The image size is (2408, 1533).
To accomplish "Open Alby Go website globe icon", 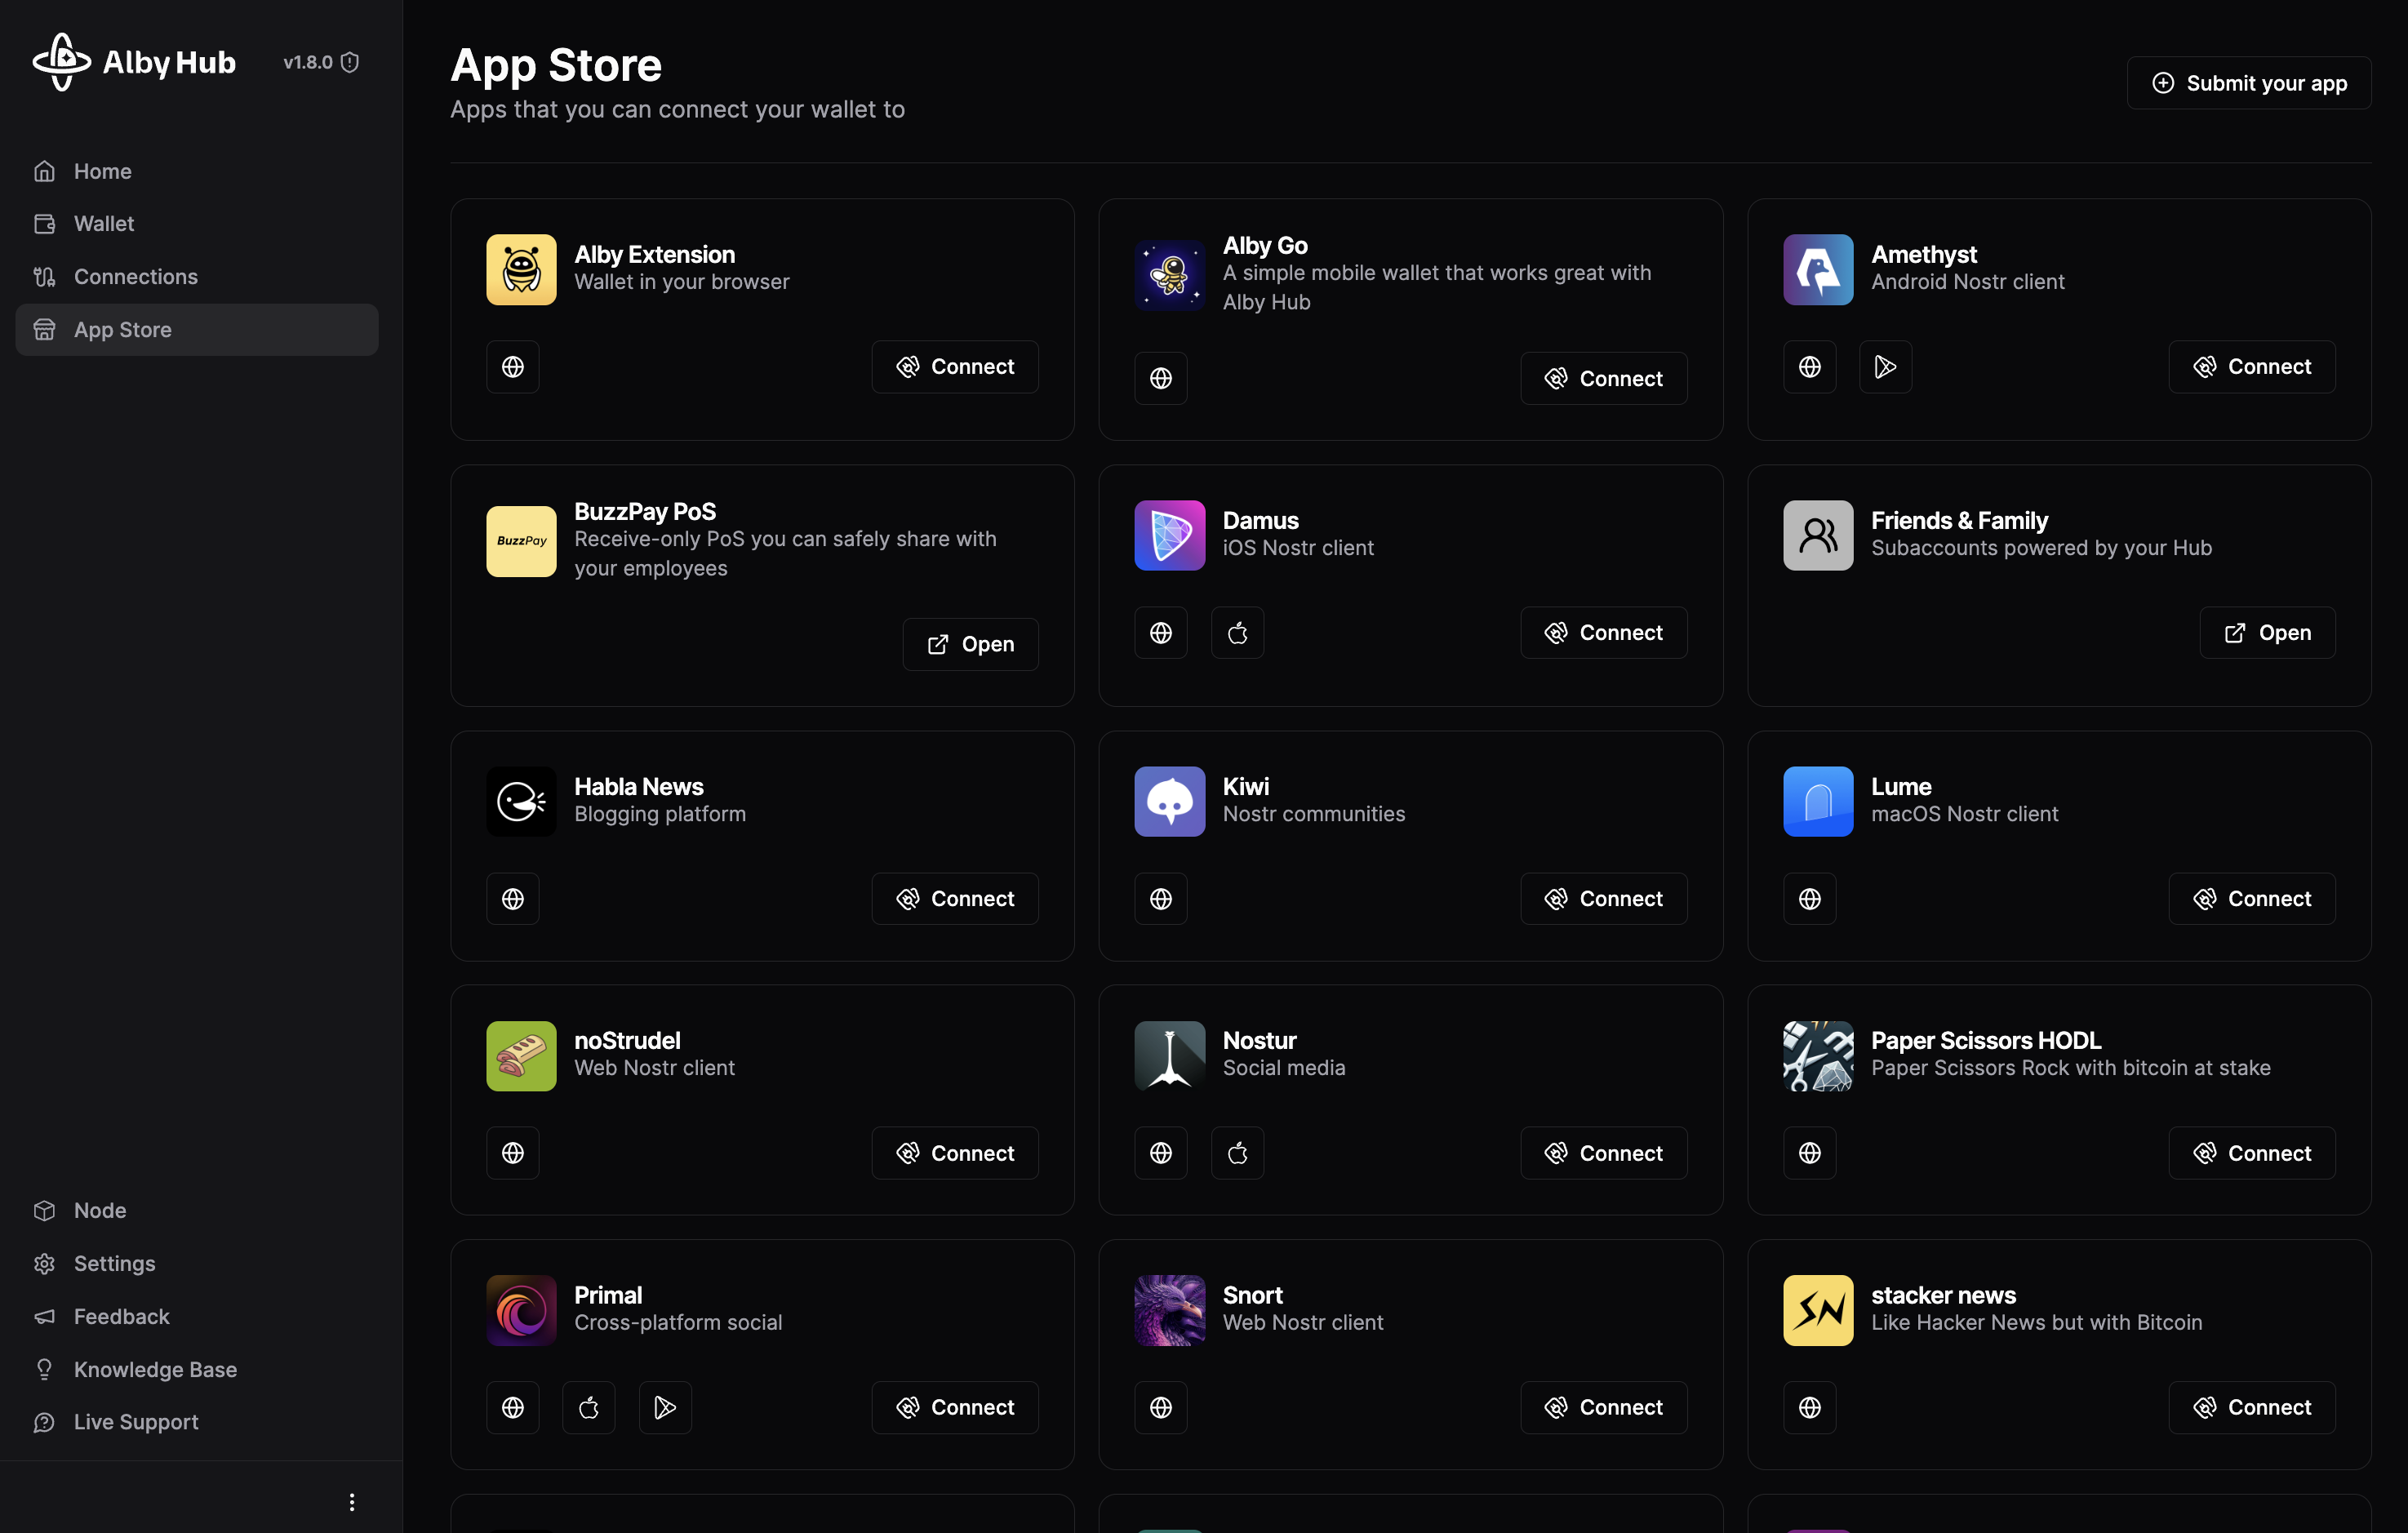I will tap(1160, 378).
